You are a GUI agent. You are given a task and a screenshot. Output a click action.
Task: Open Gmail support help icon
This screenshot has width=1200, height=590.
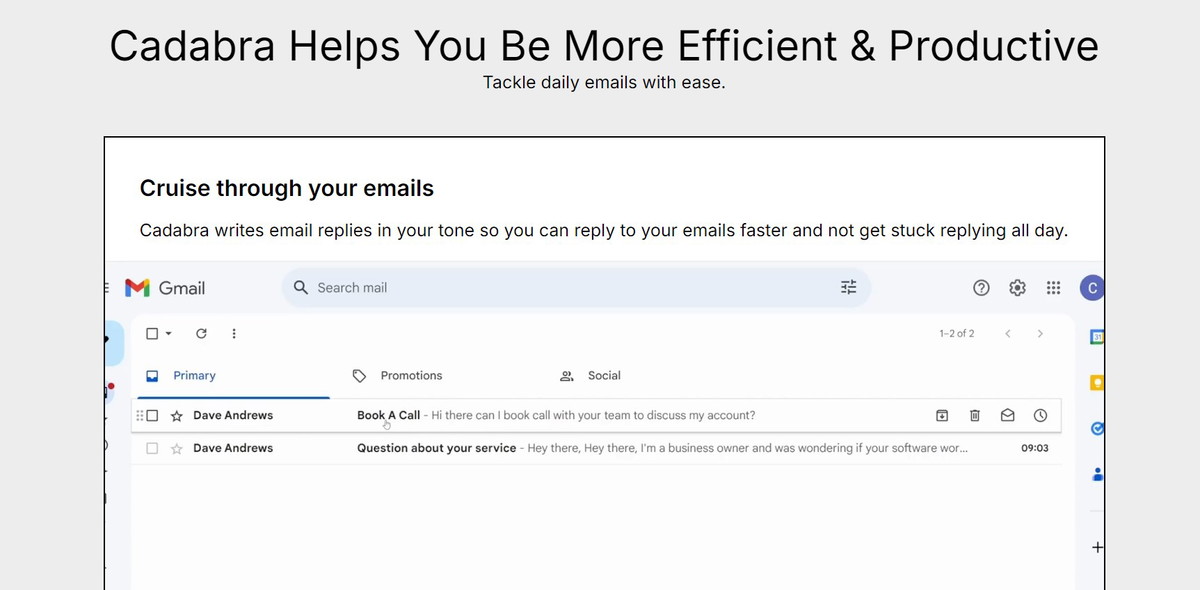point(981,288)
